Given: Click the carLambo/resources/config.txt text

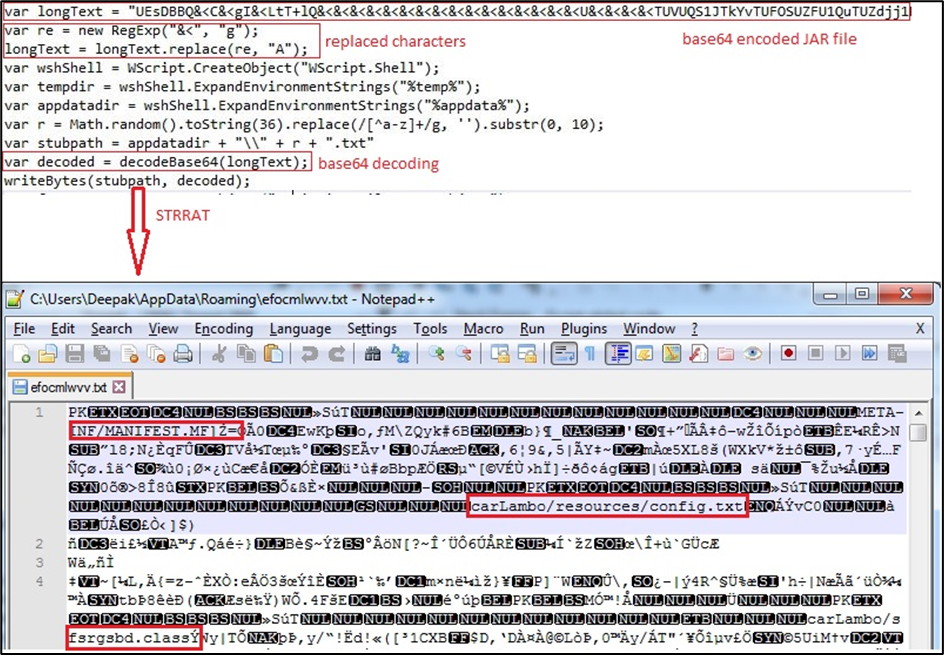Looking at the screenshot, I should click(x=608, y=506).
